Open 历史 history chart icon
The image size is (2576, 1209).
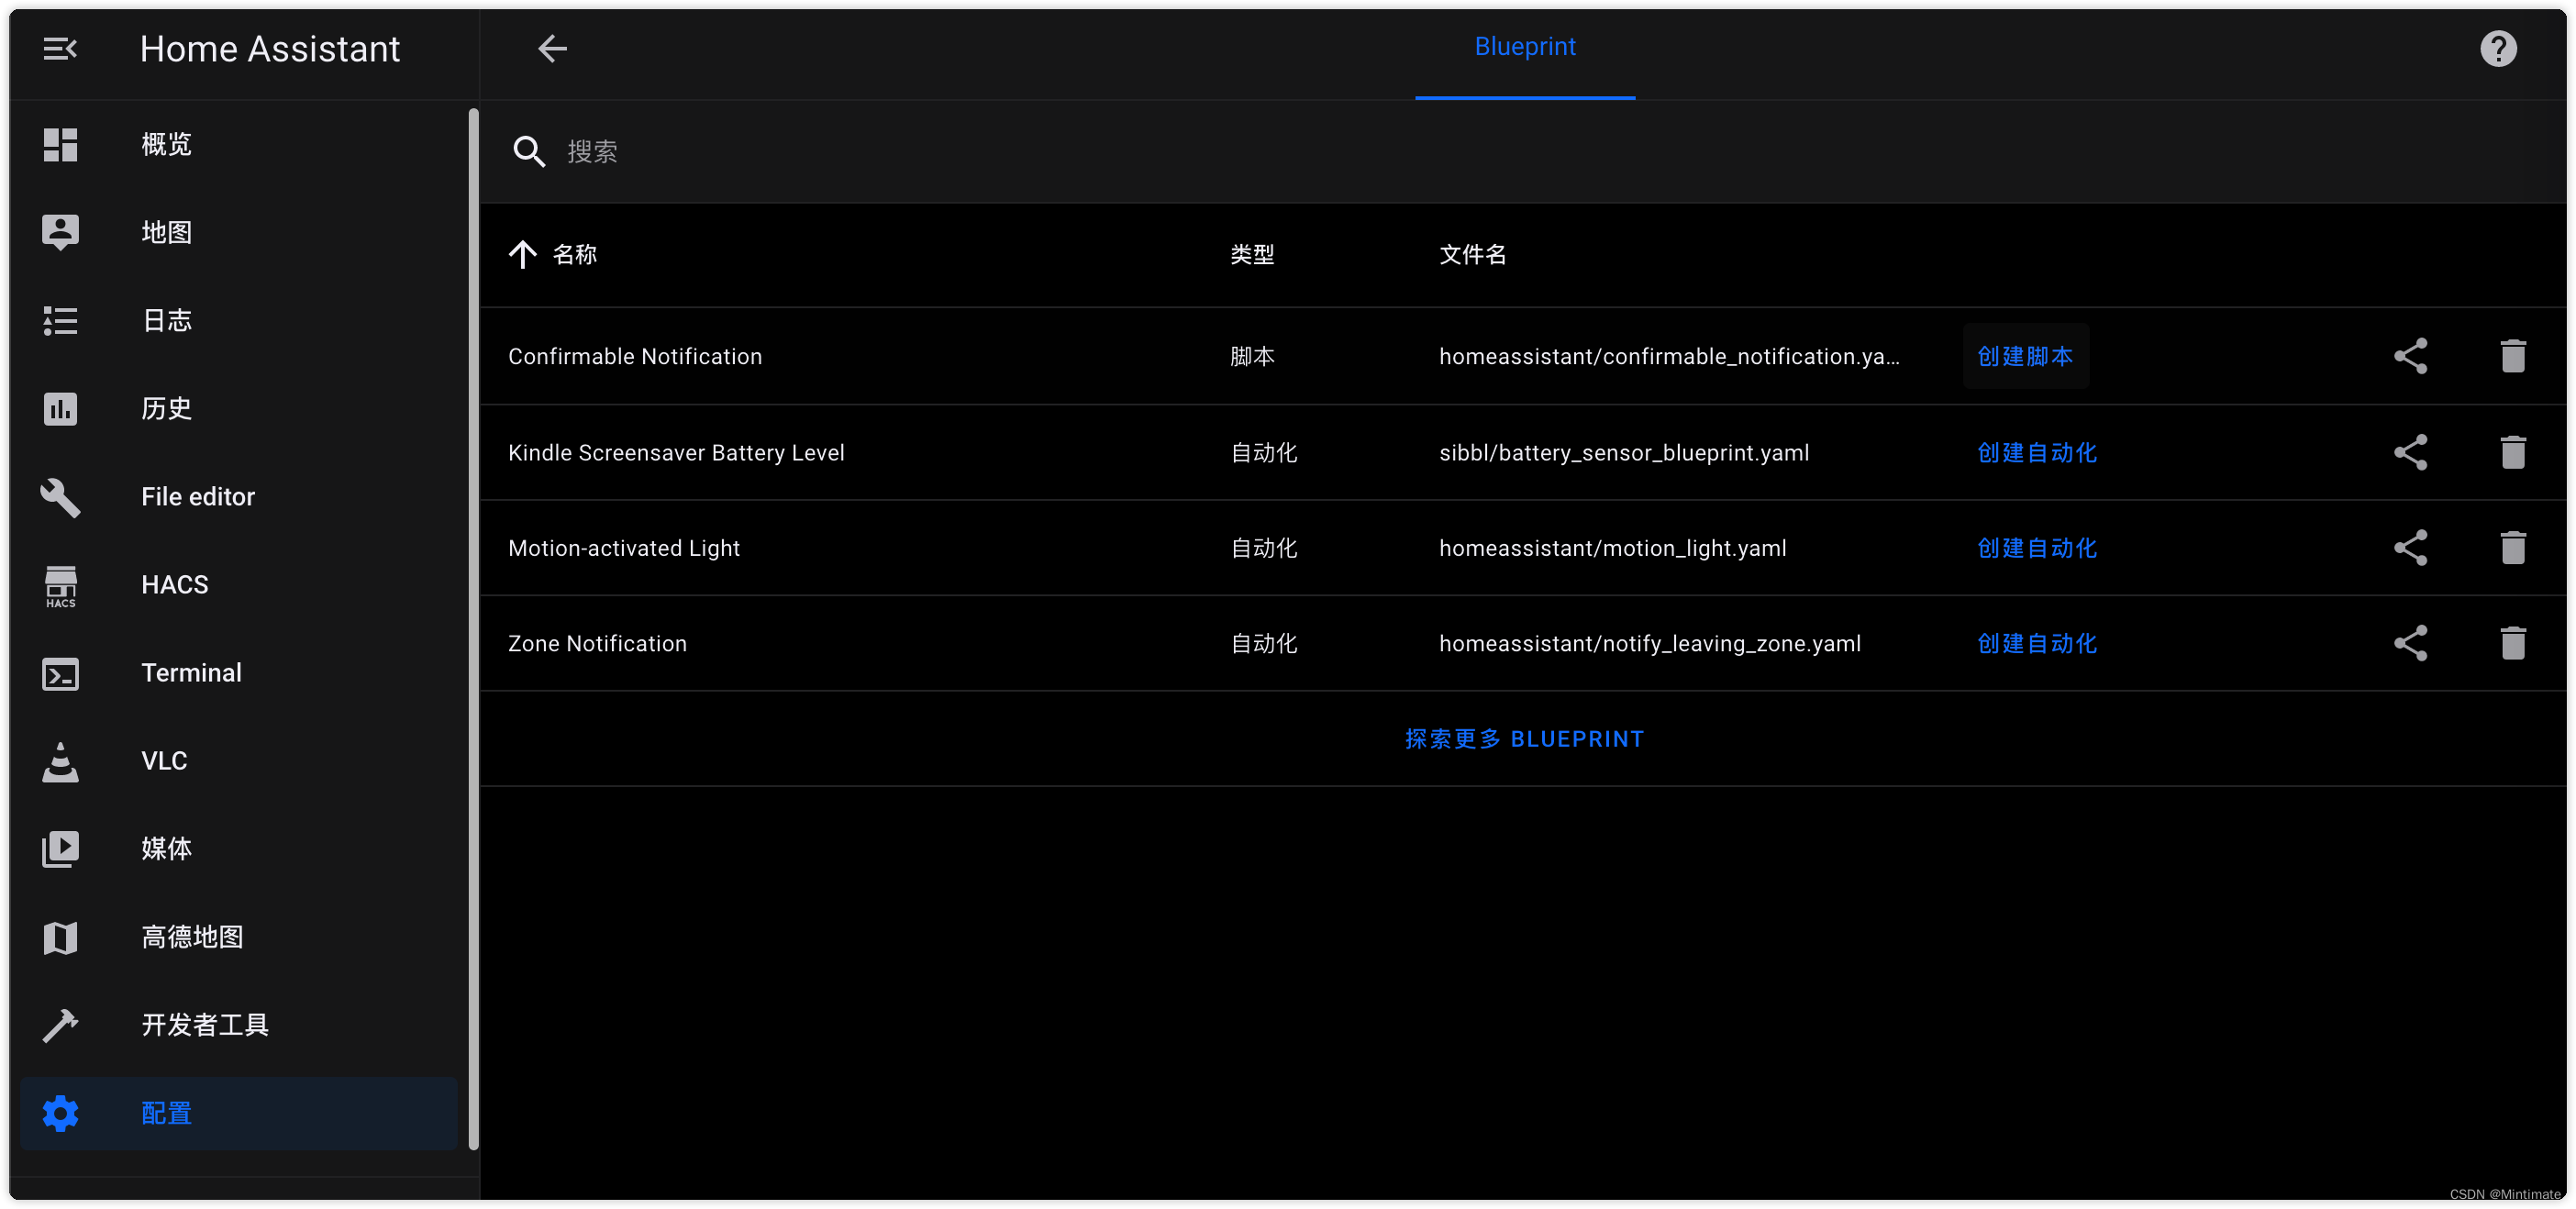tap(60, 408)
